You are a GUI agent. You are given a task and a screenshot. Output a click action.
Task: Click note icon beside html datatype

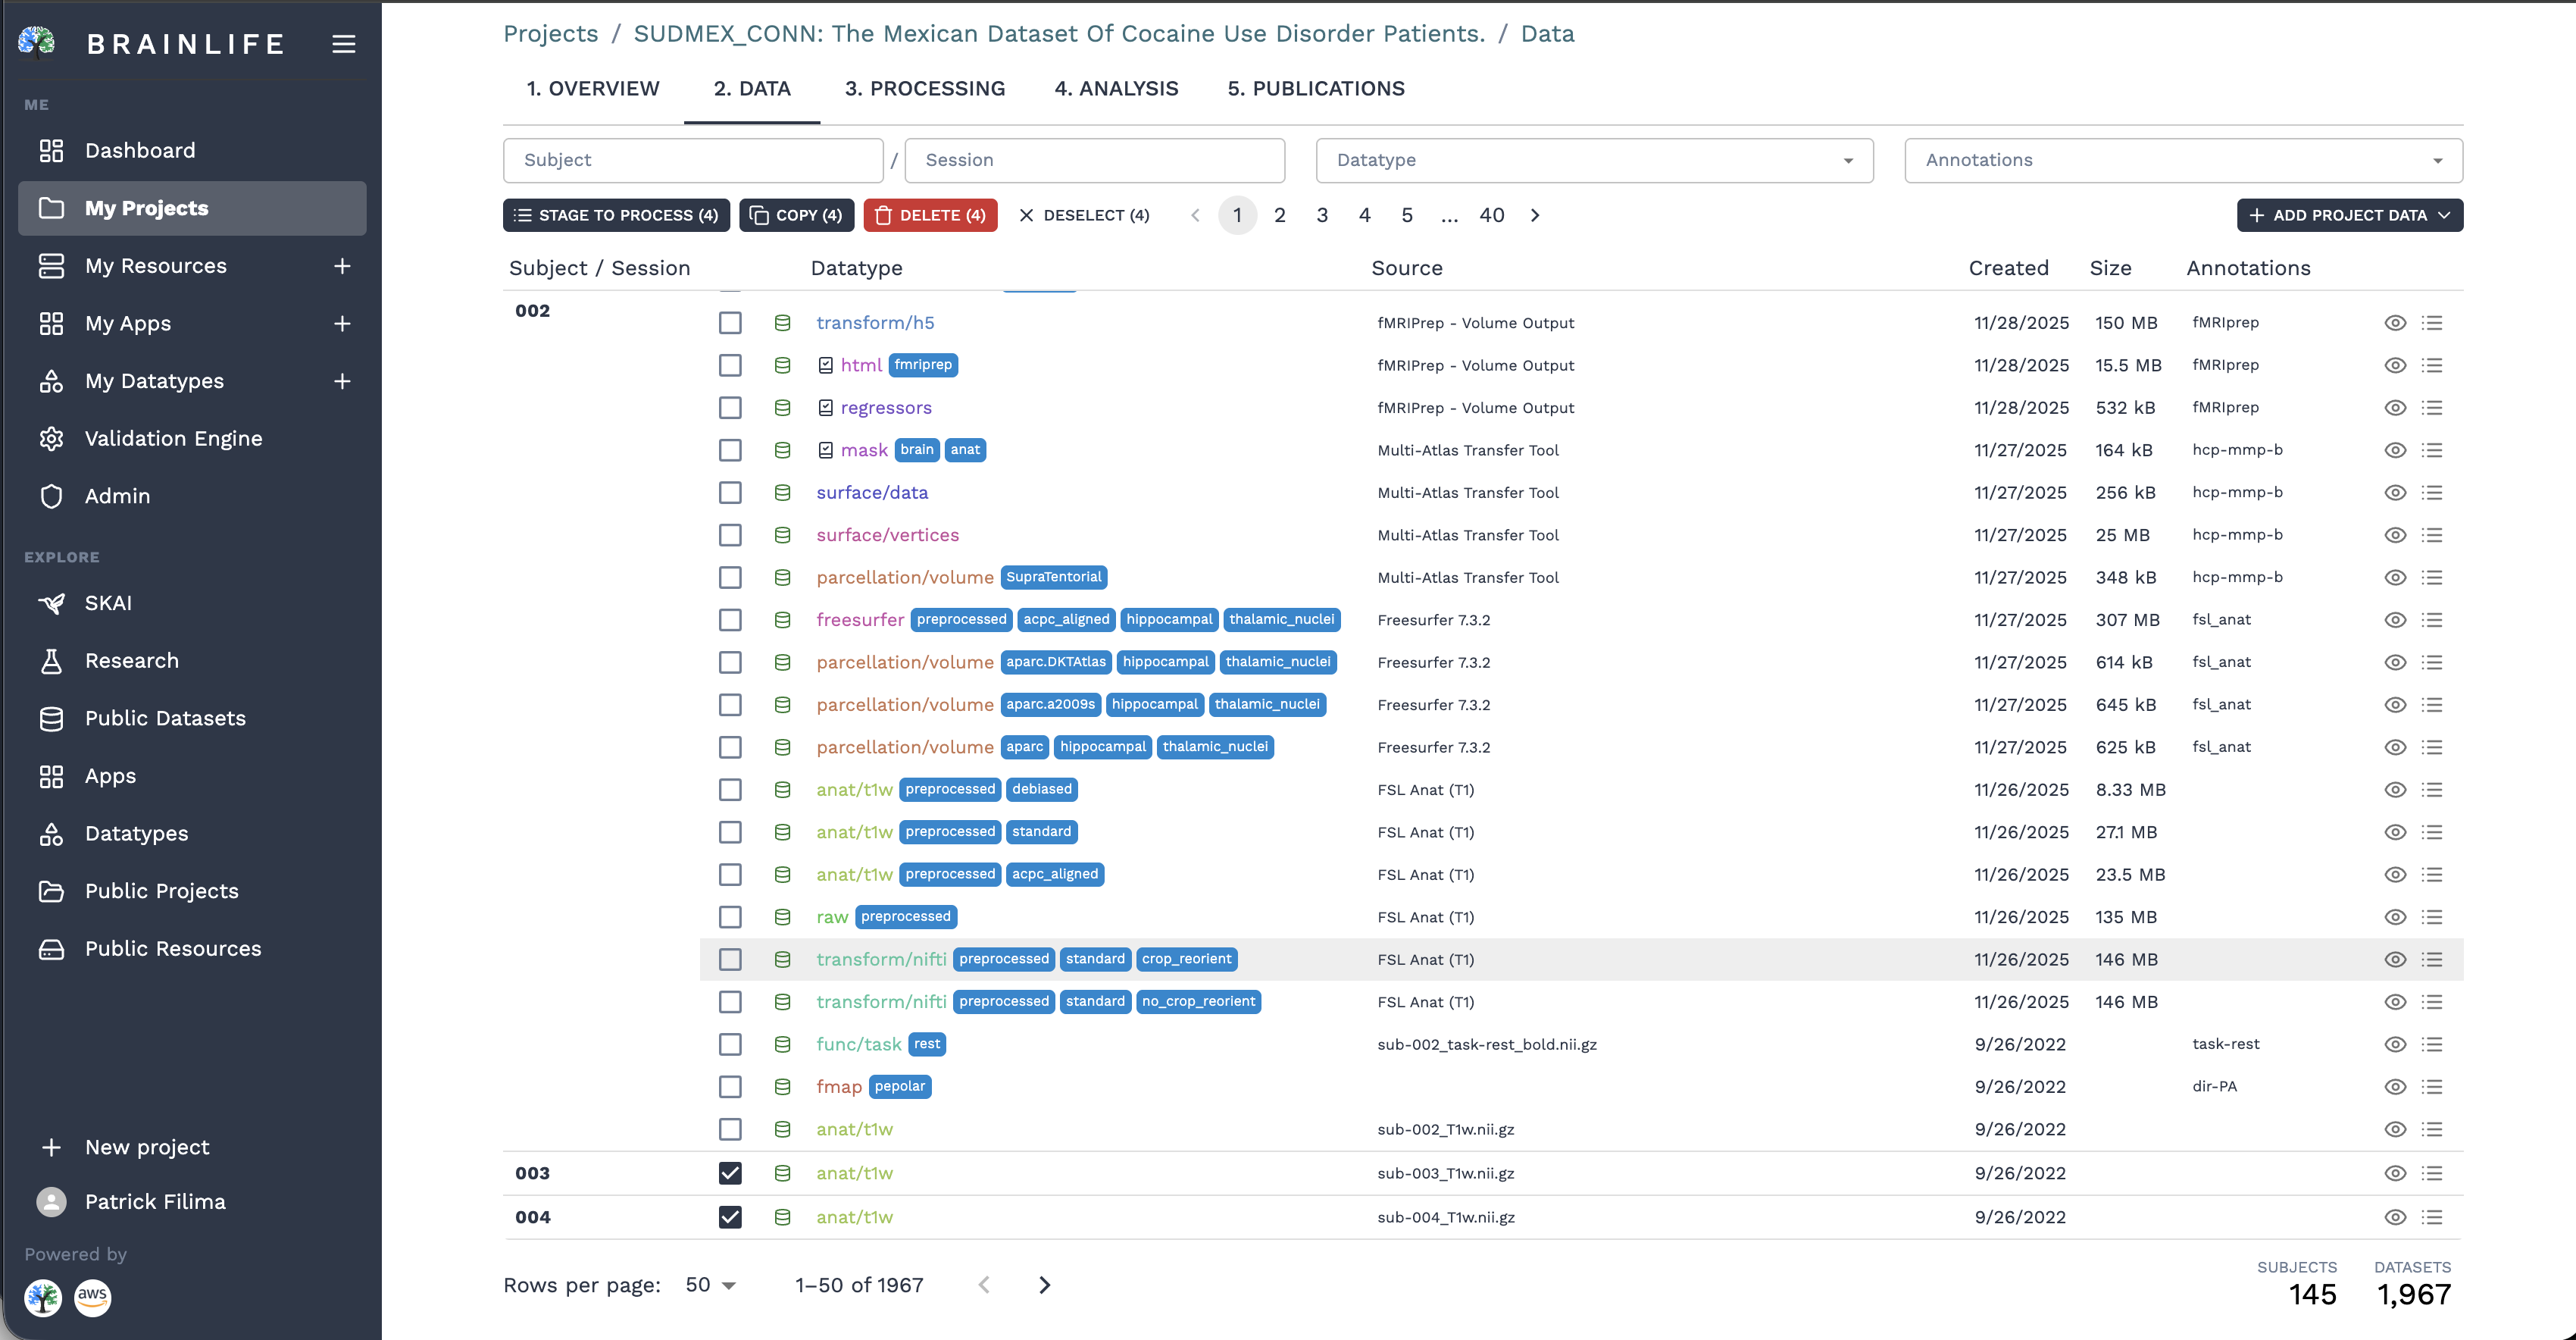pyautogui.click(x=826, y=366)
